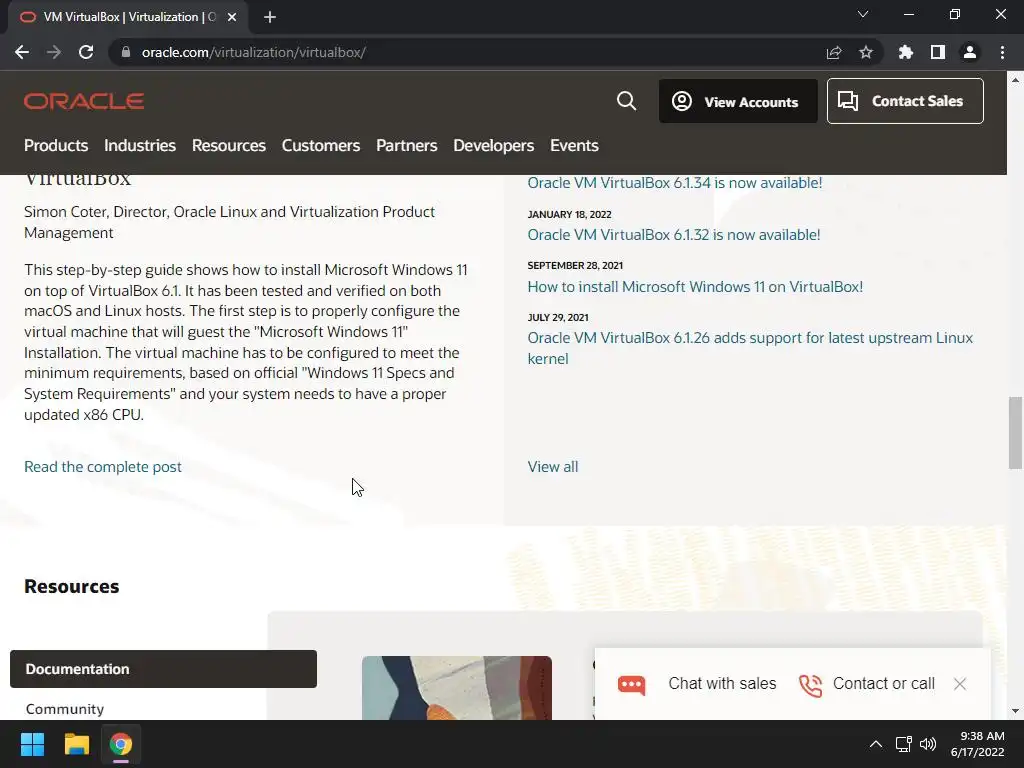The image size is (1024, 768).
Task: Open the Industries menu
Action: [140, 146]
